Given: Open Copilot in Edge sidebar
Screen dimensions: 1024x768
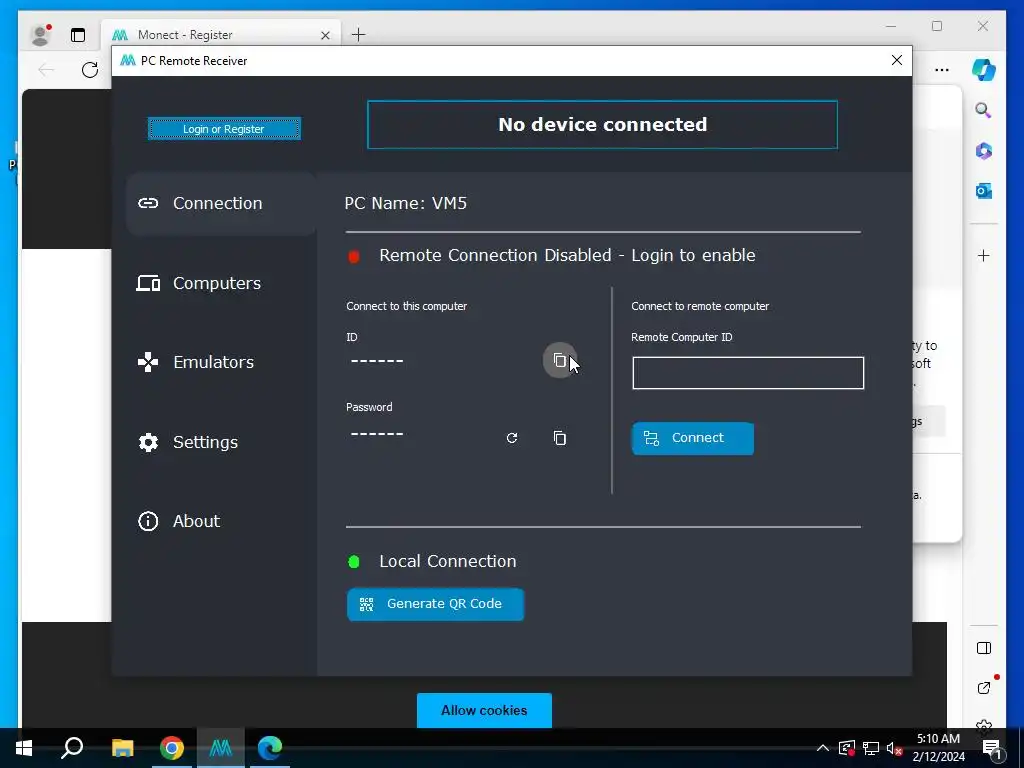Looking at the screenshot, I should coord(984,70).
